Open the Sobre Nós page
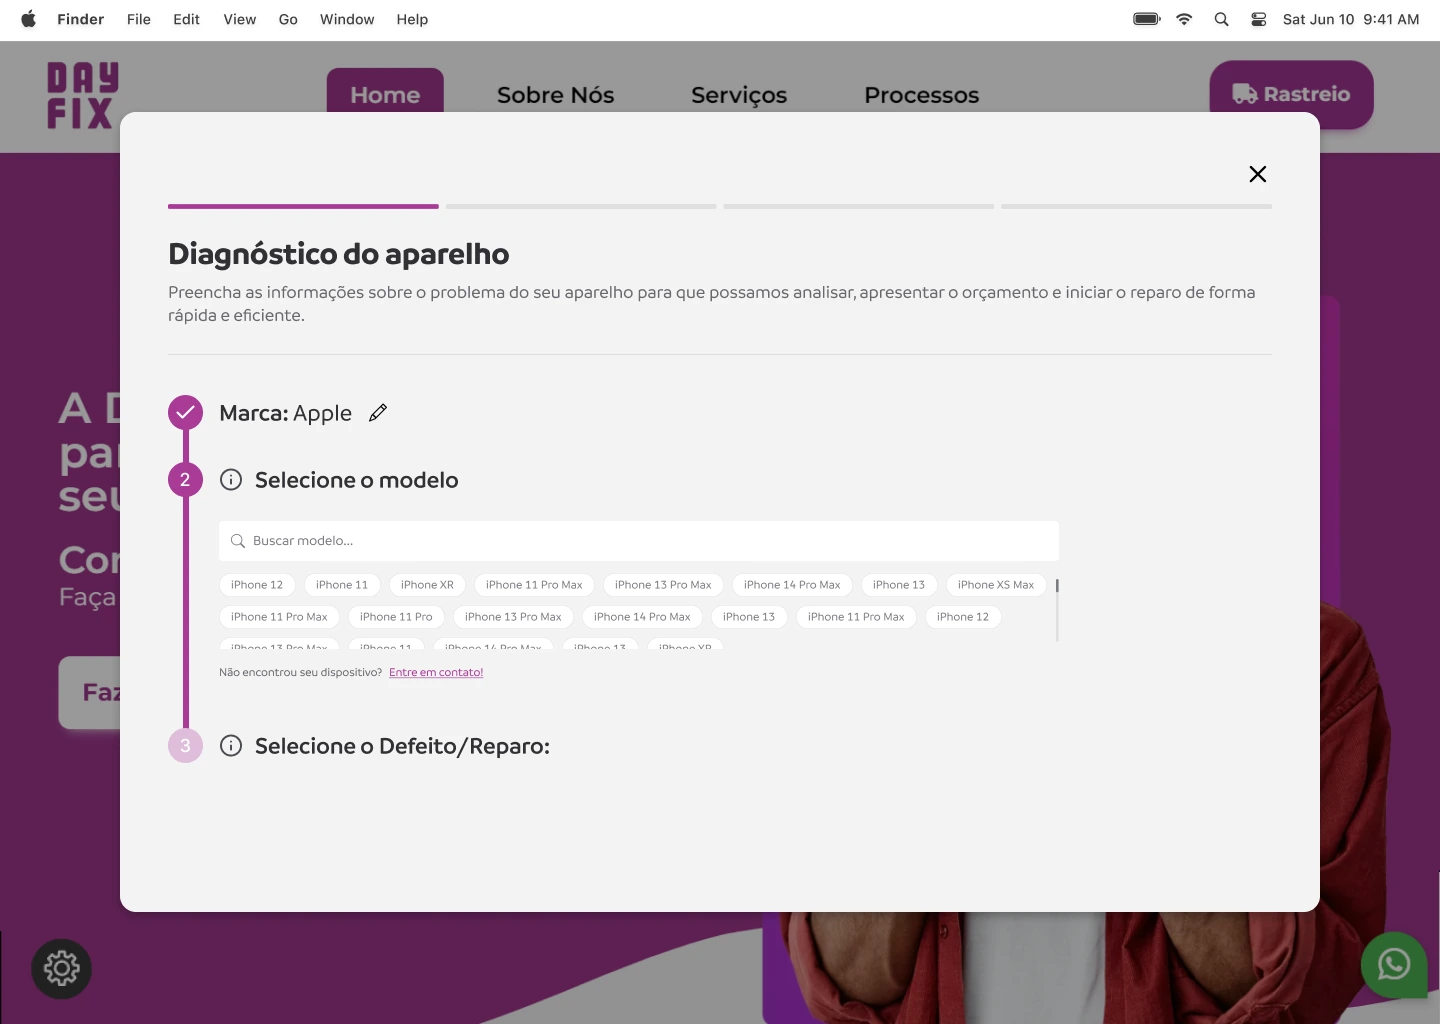The width and height of the screenshot is (1440, 1024). pos(556,95)
